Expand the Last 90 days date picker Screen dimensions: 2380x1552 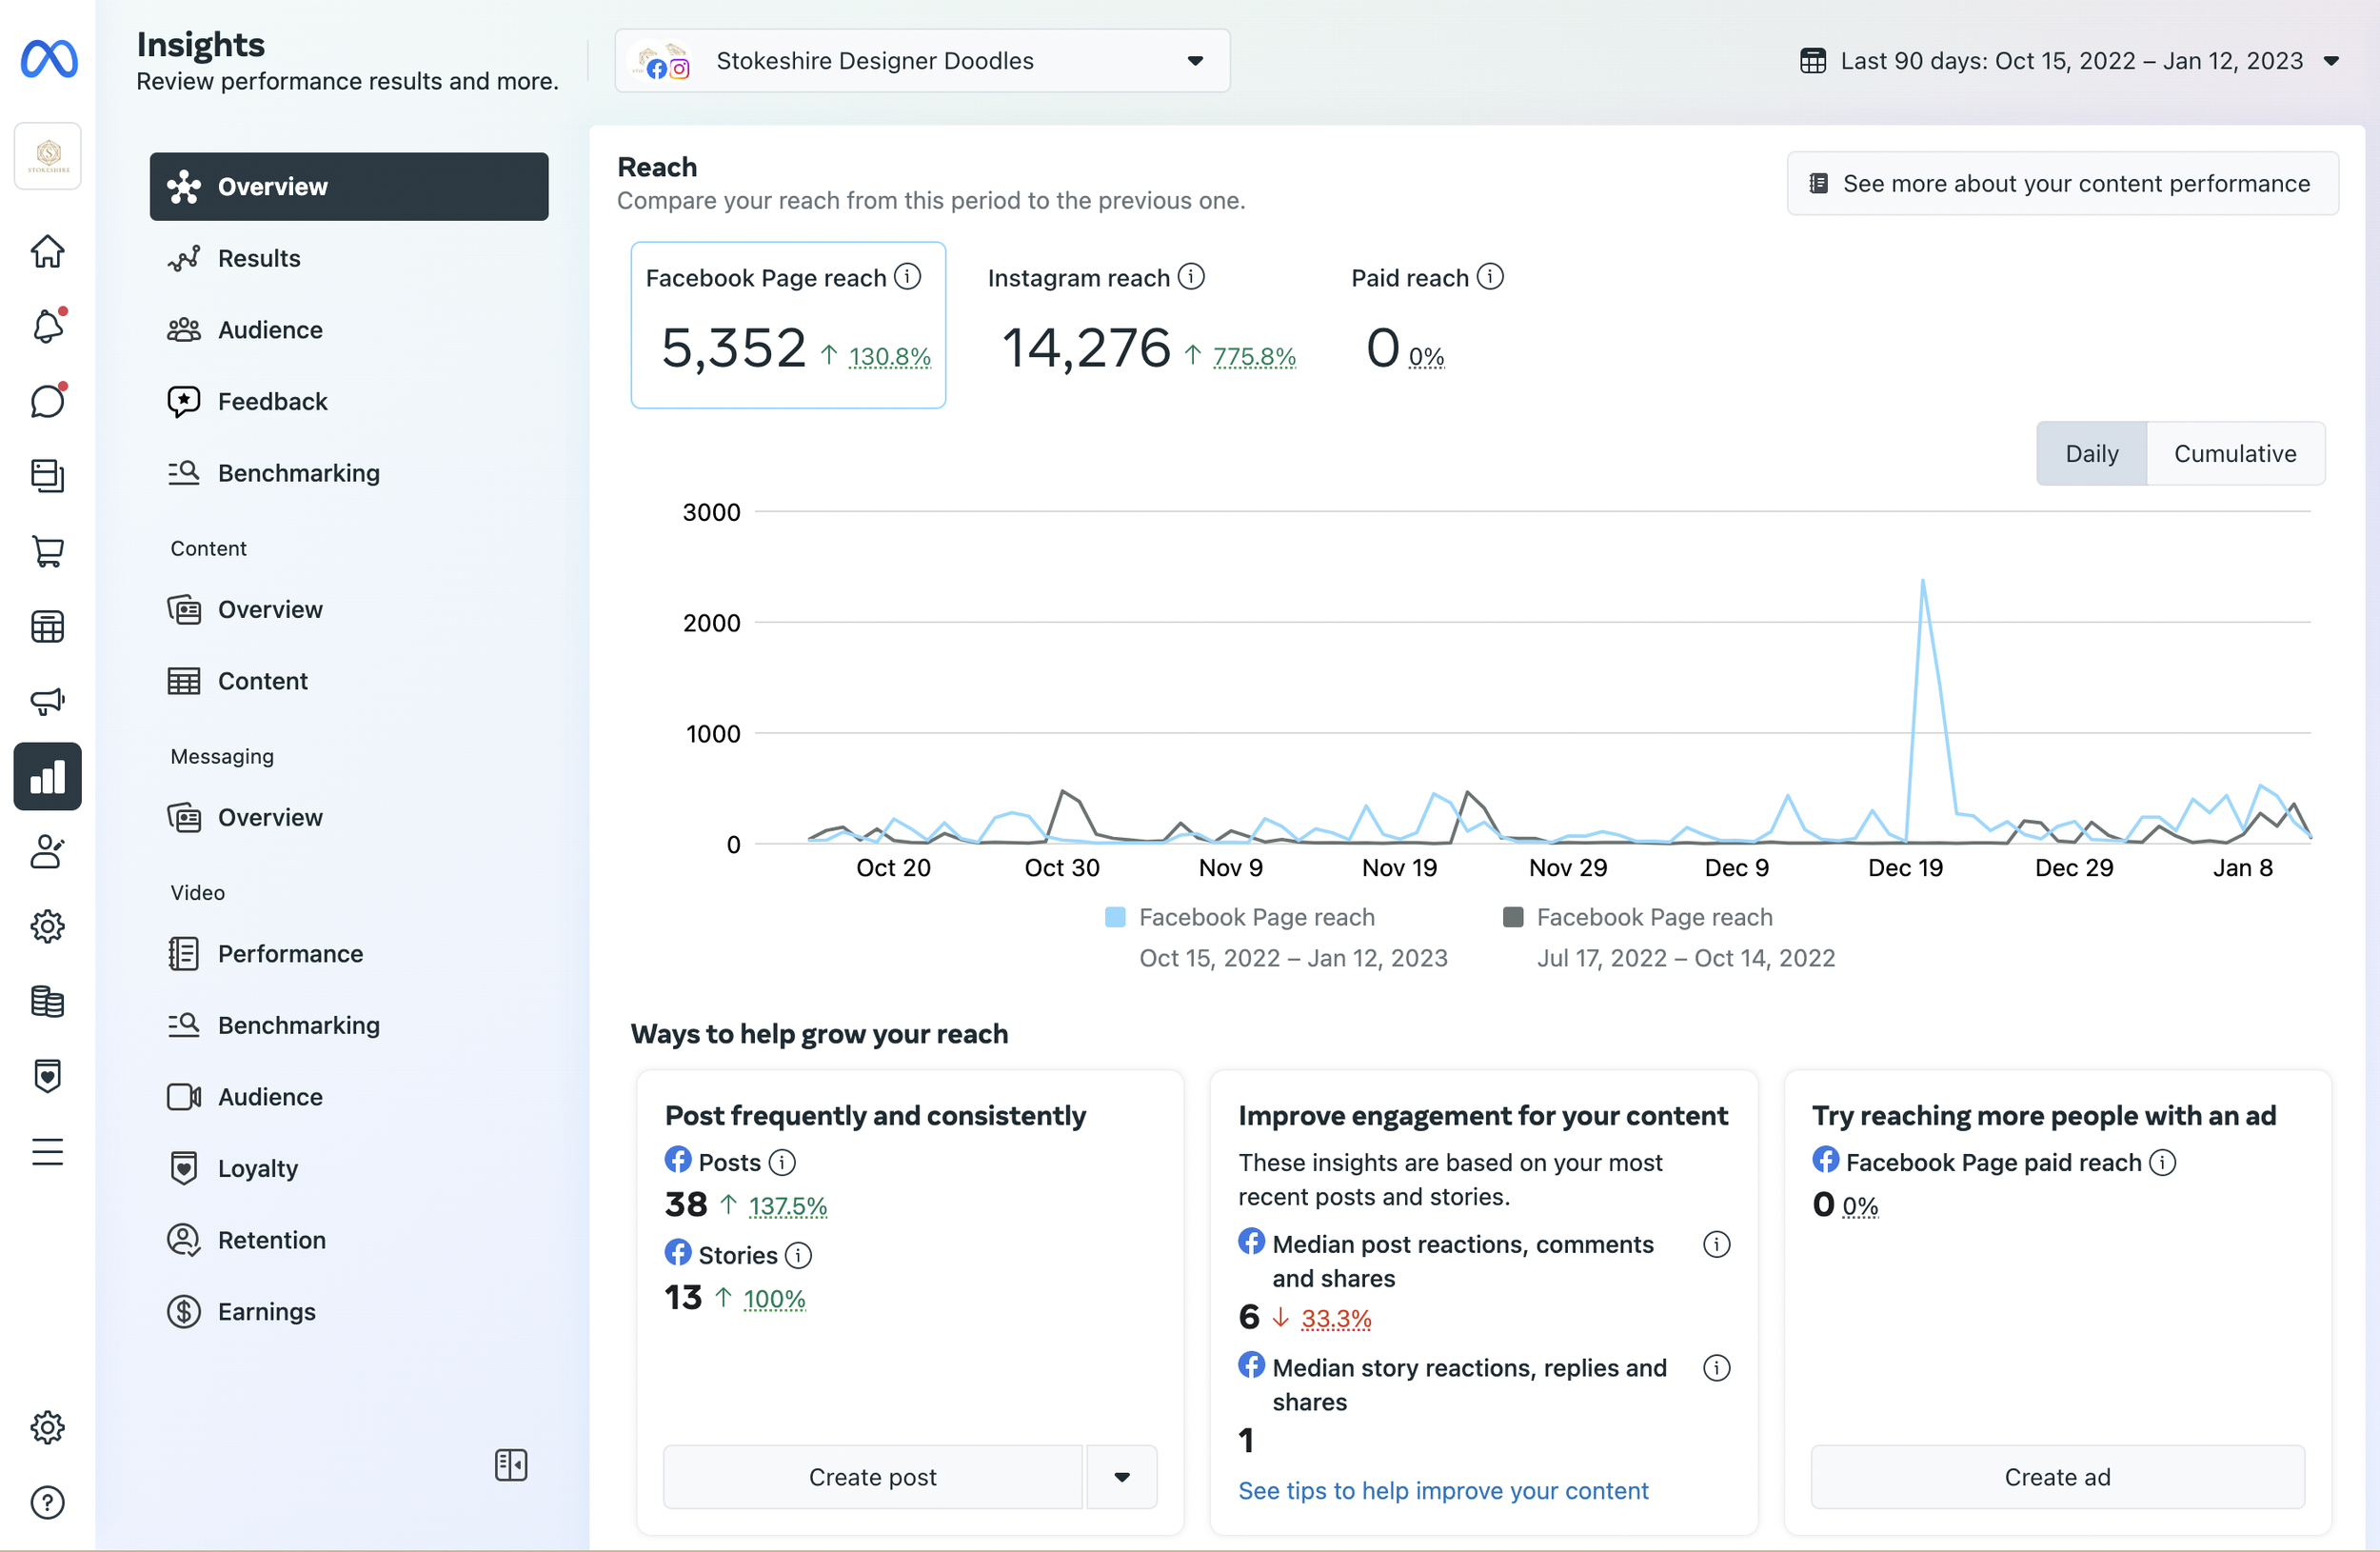pos(2070,61)
